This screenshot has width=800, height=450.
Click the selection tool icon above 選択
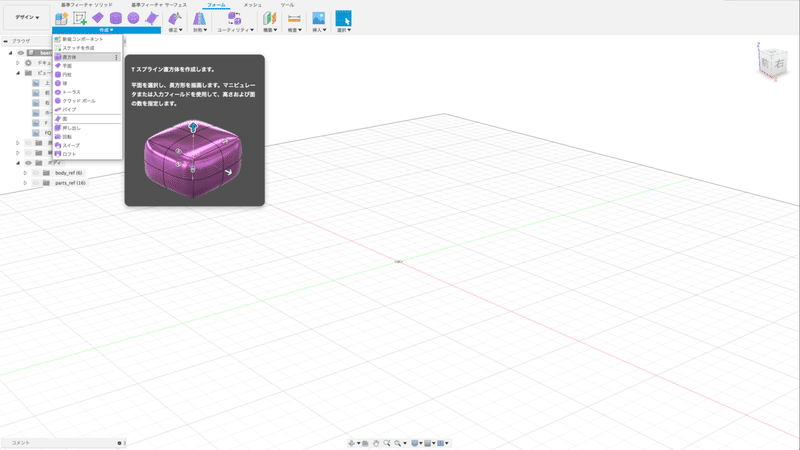tap(343, 18)
